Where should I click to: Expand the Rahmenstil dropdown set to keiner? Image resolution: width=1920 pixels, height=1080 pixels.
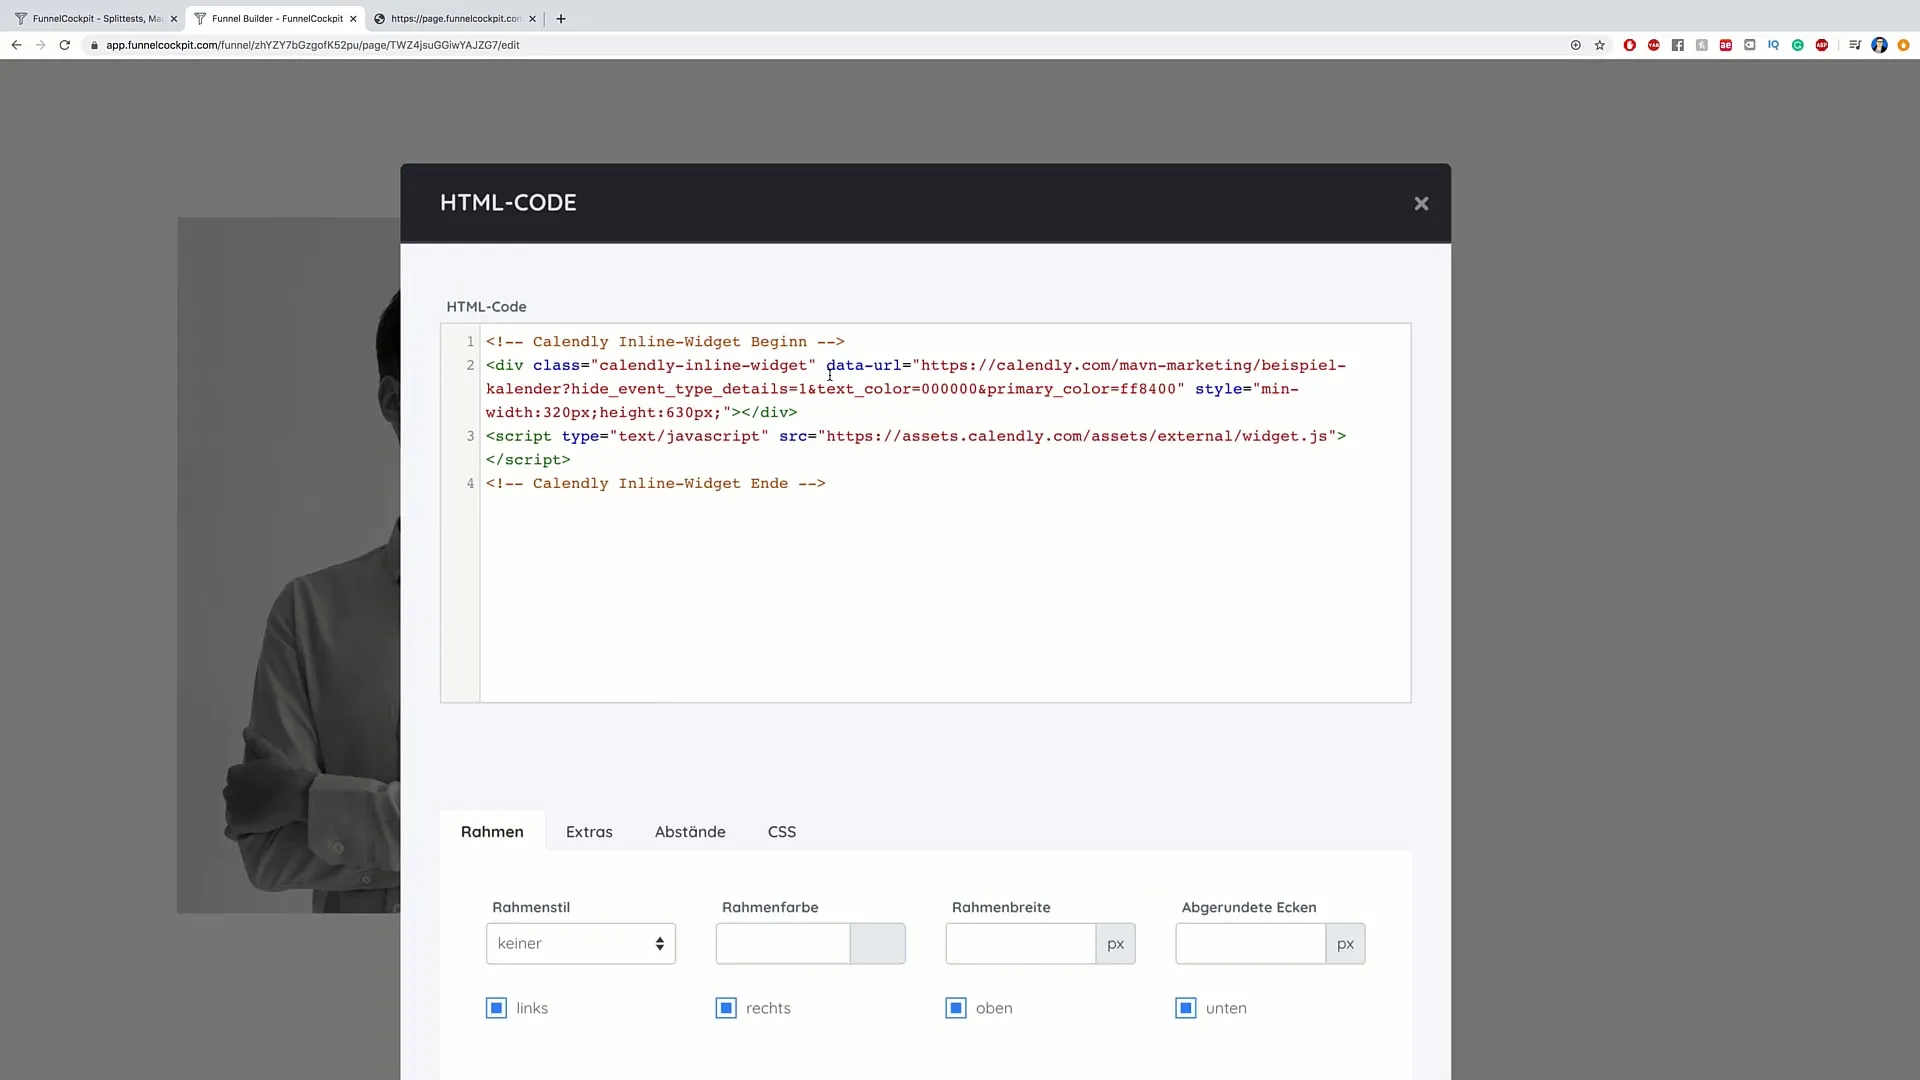pyautogui.click(x=581, y=943)
